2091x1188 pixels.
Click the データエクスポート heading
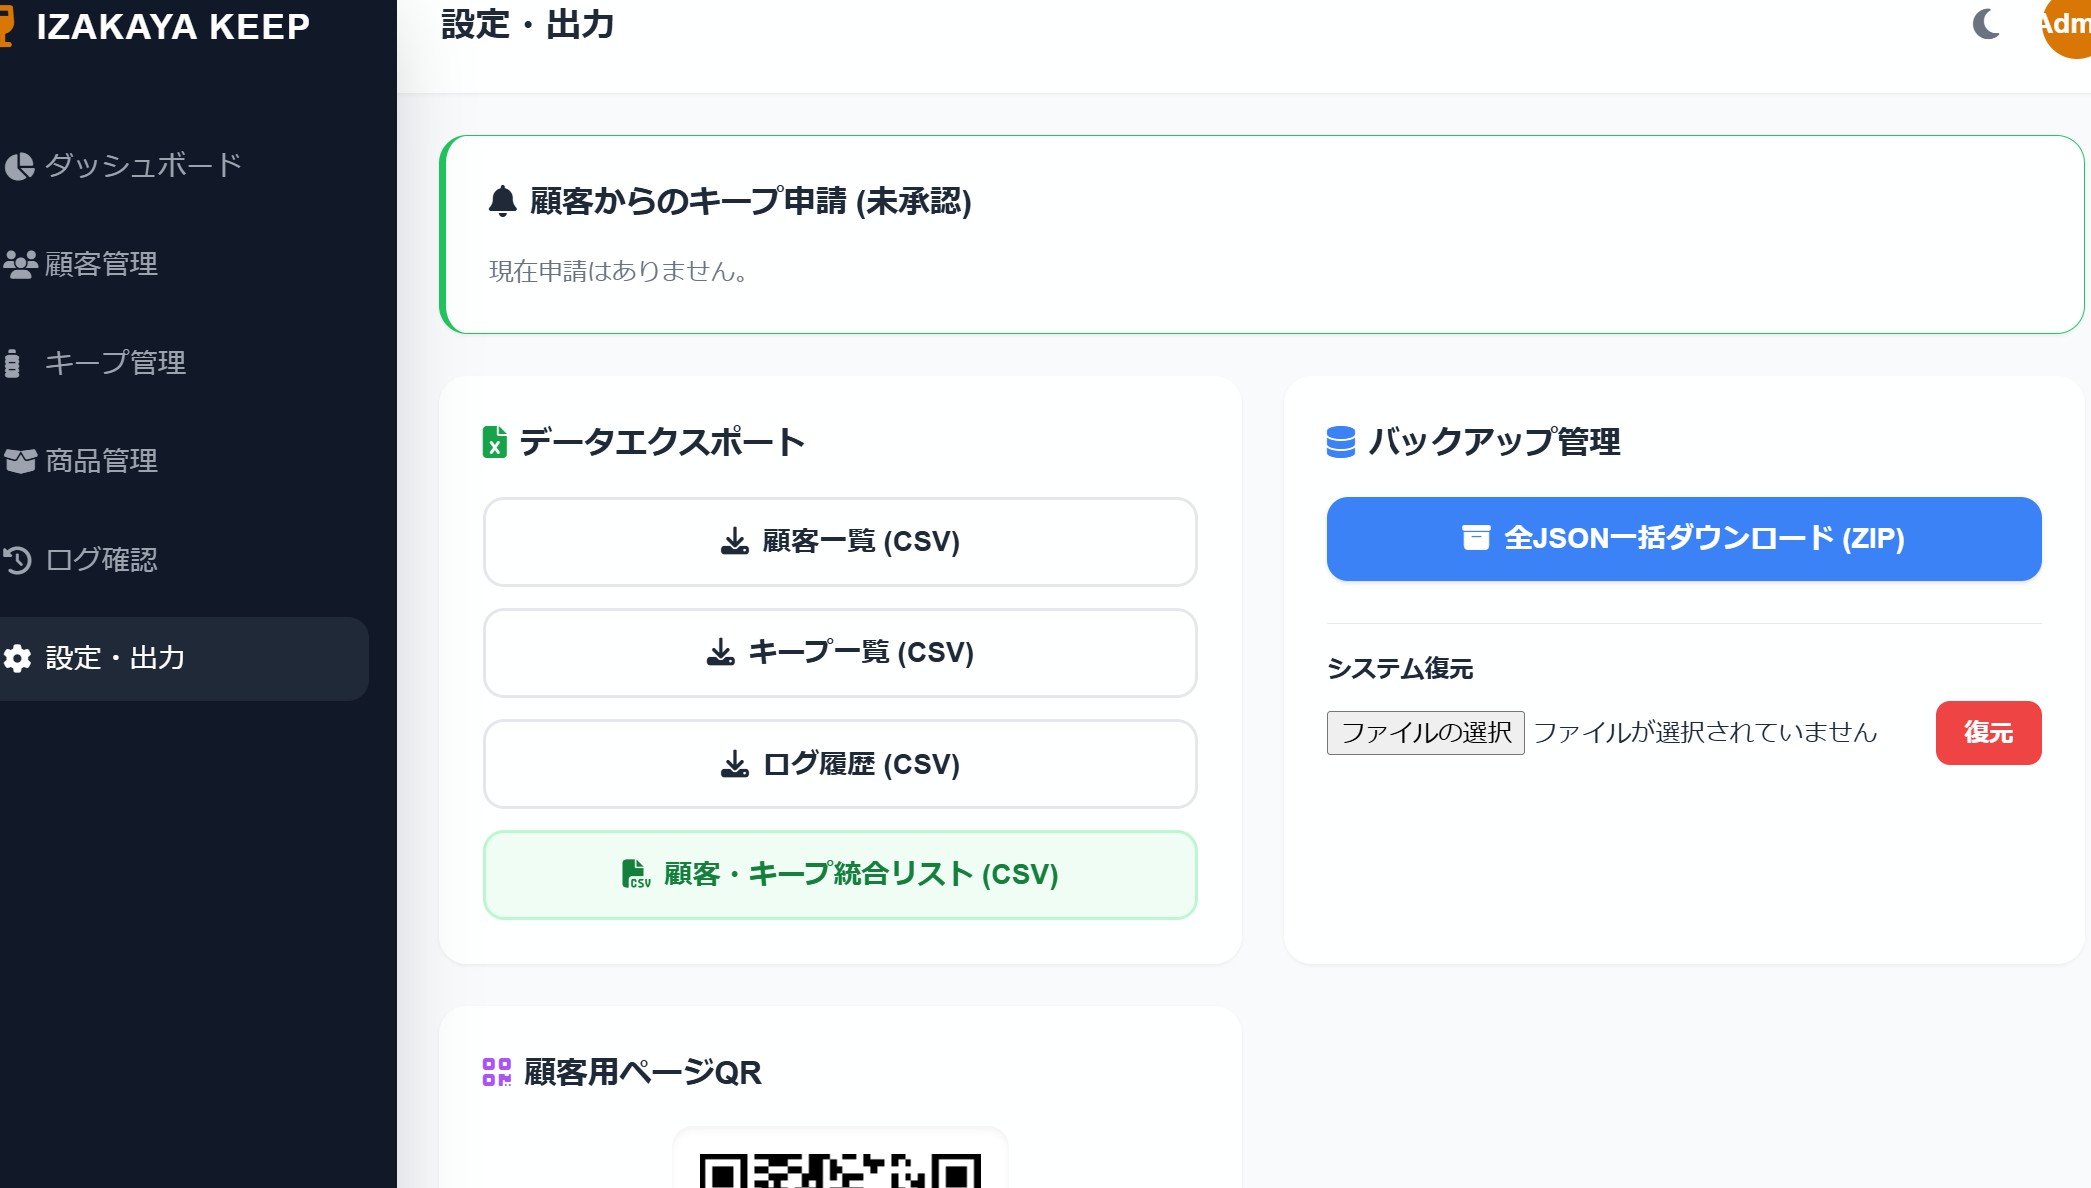click(x=662, y=442)
